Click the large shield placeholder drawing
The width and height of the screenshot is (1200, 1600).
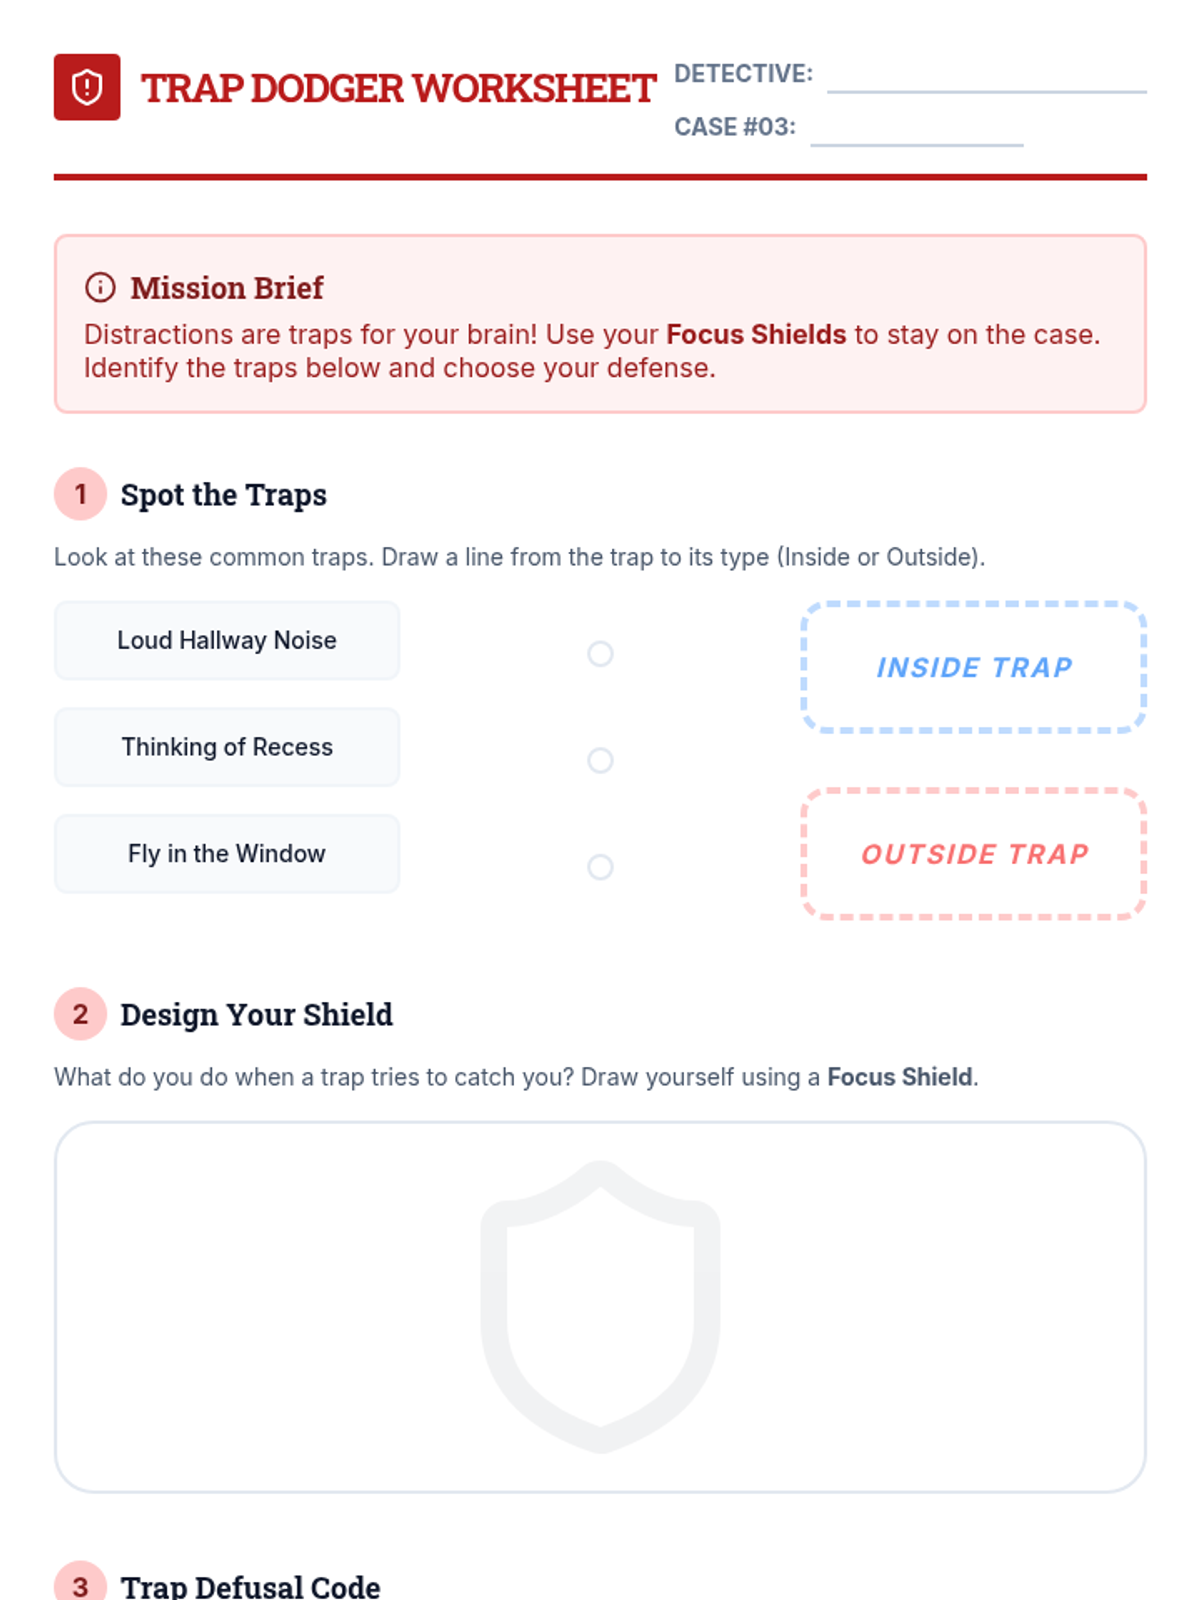[600, 1306]
